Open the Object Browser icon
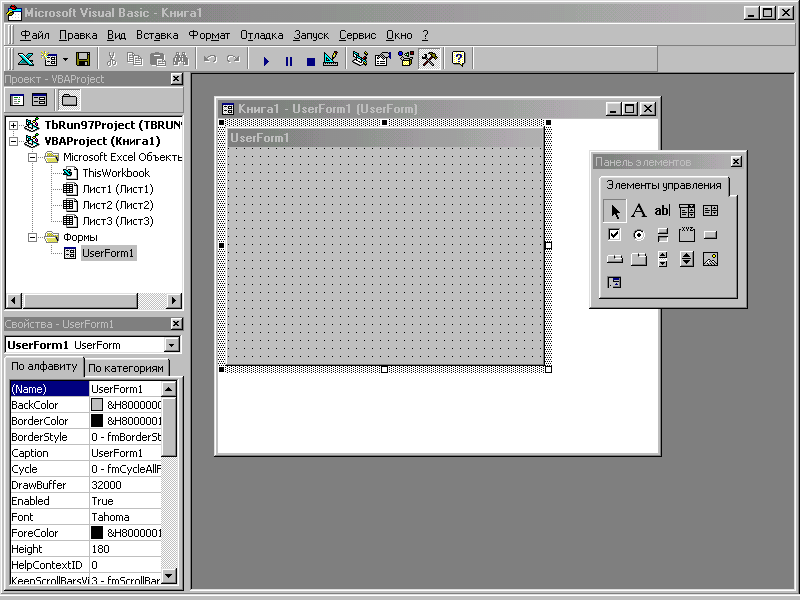Image resolution: width=800 pixels, height=600 pixels. (406, 59)
